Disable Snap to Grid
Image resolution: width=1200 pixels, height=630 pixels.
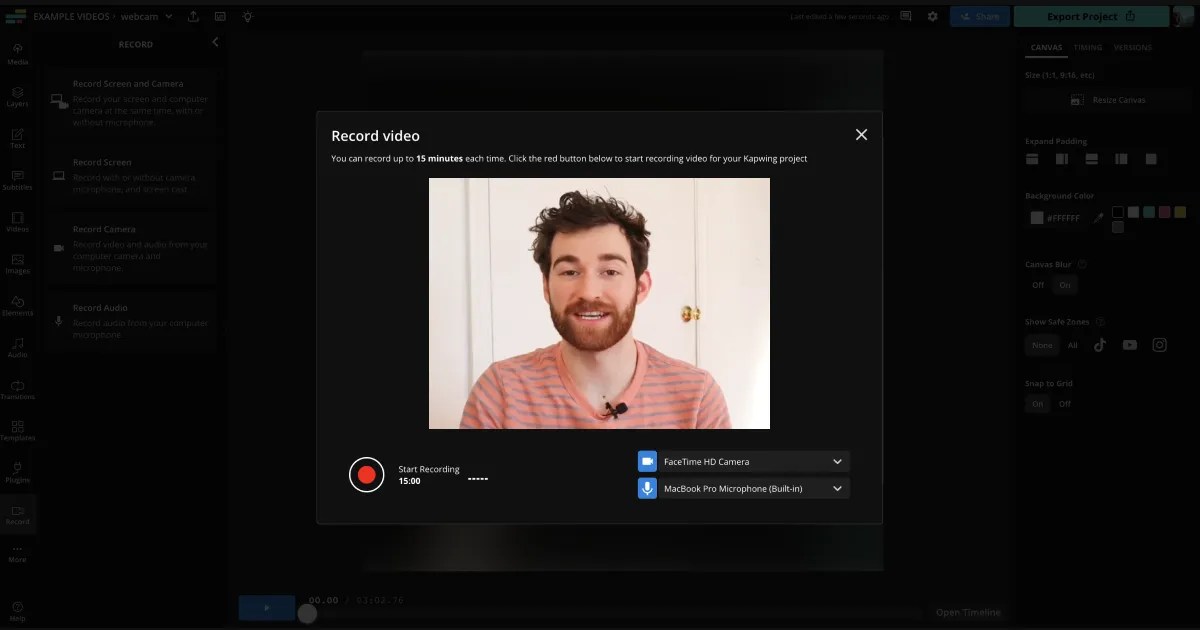tap(1064, 403)
